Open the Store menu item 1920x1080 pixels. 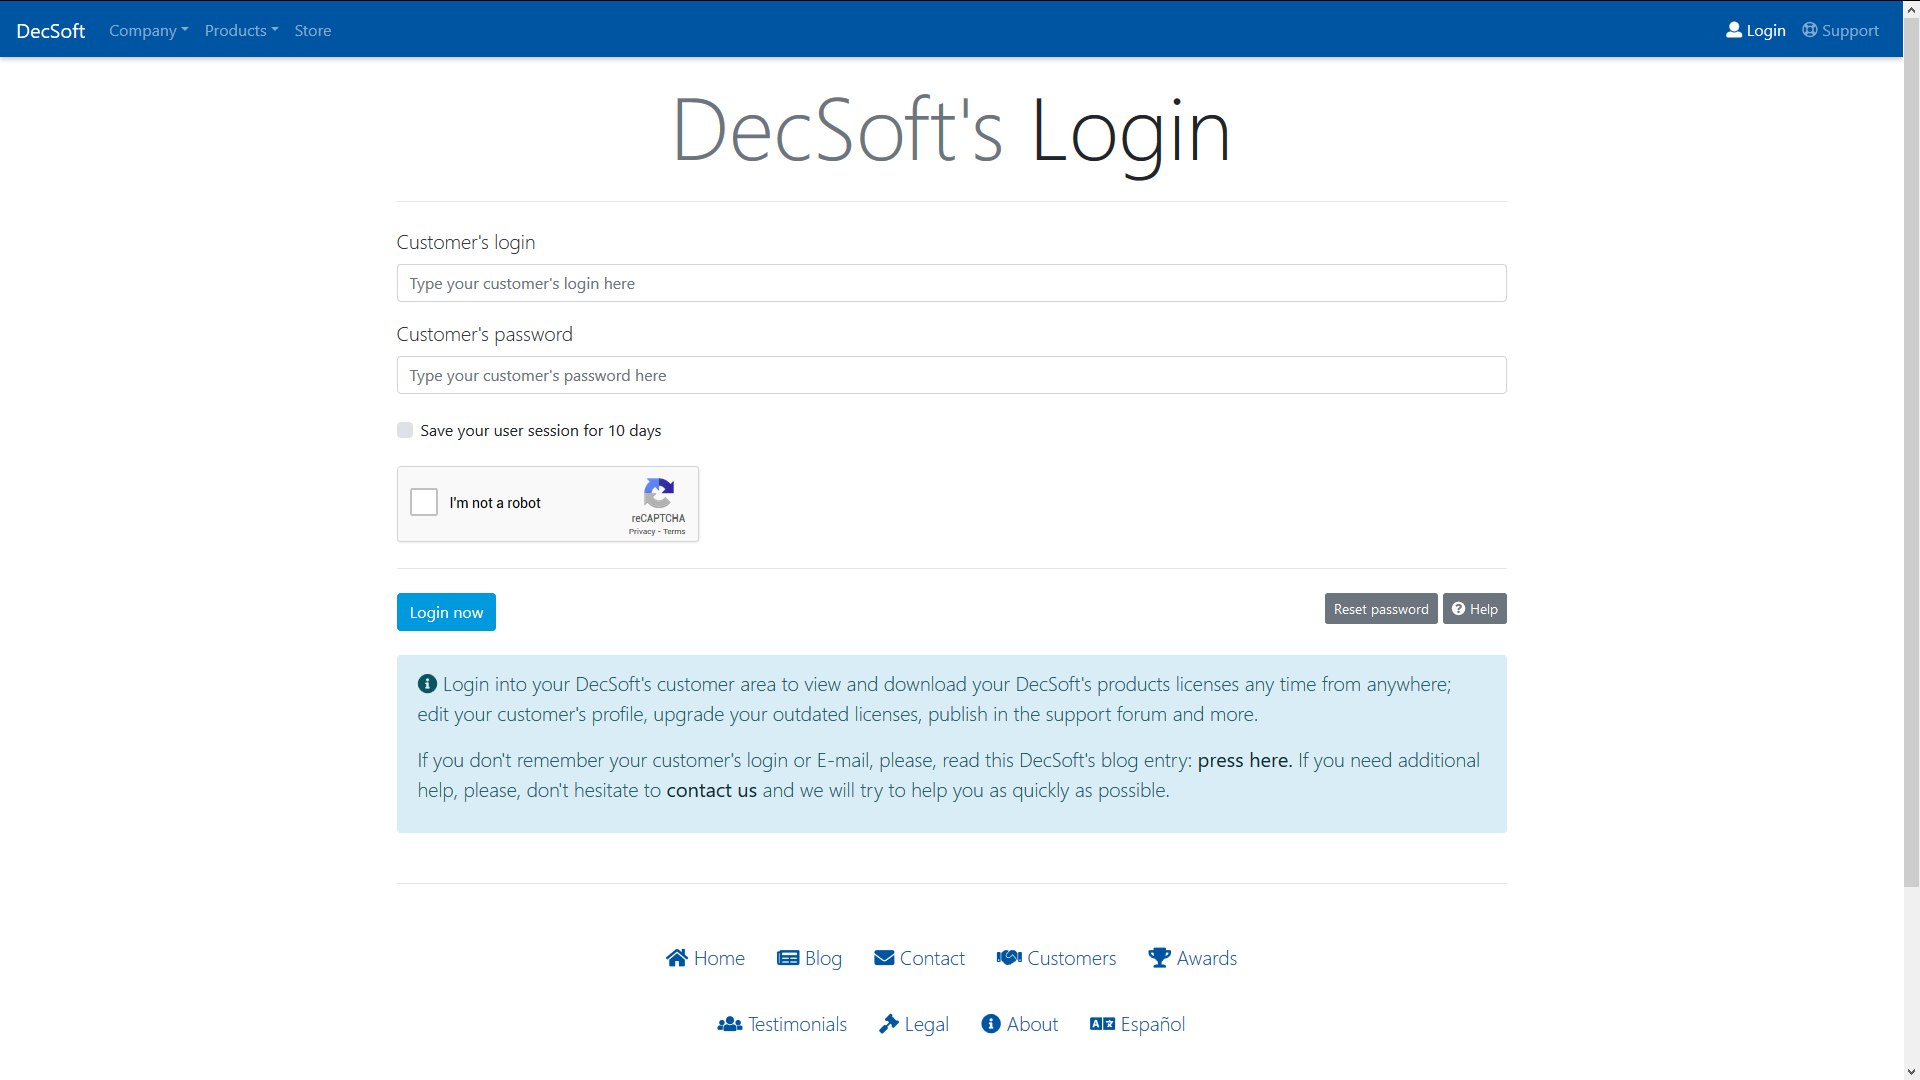point(311,29)
